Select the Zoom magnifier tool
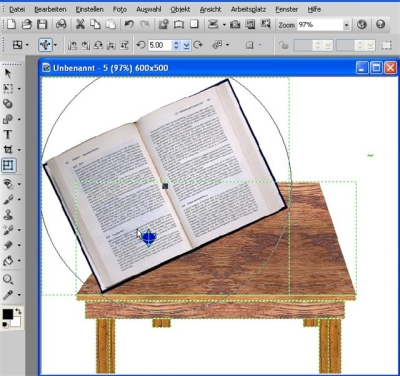This screenshot has height=376, width=400. (x=8, y=279)
